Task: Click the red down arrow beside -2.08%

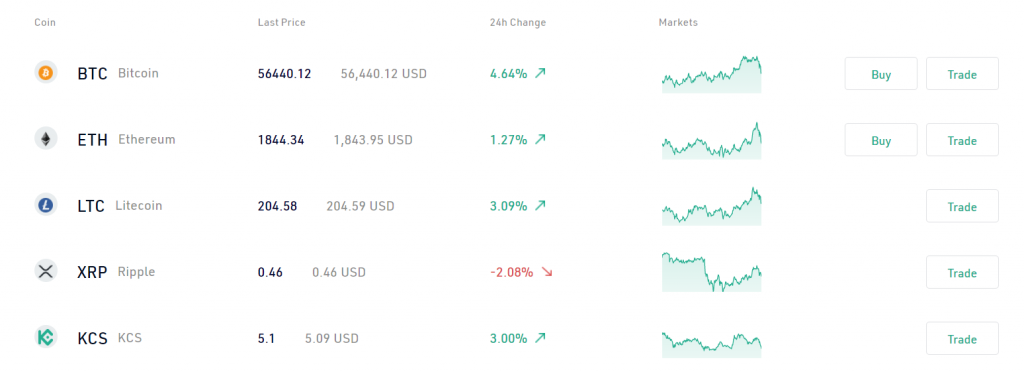Action: point(547,272)
